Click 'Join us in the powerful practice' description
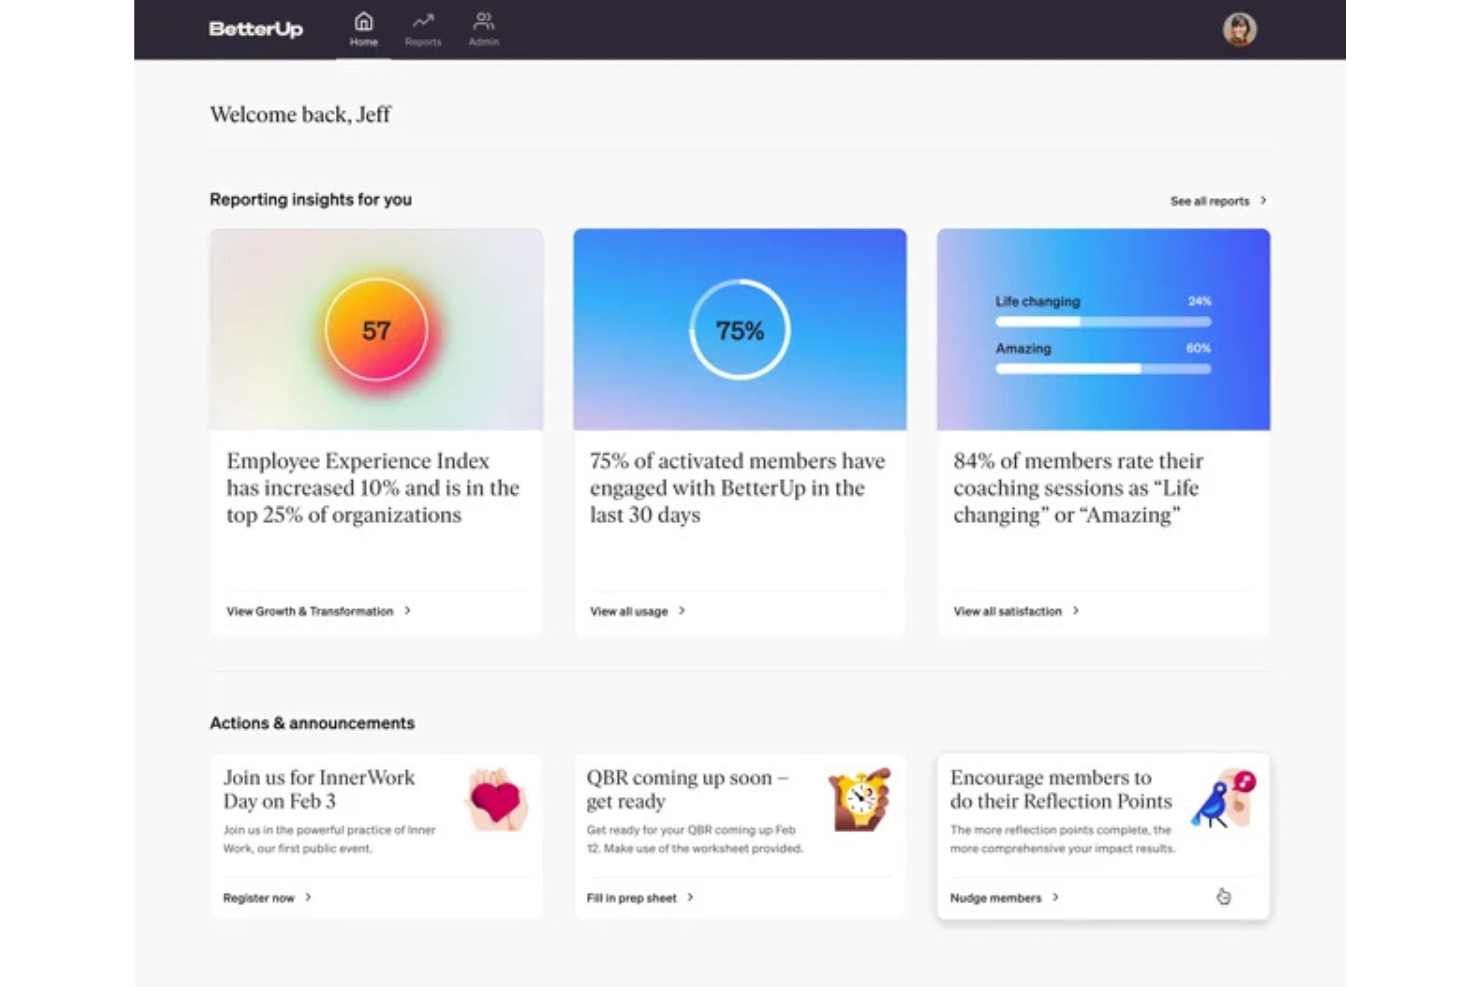The width and height of the screenshot is (1480, 987). [x=329, y=839]
